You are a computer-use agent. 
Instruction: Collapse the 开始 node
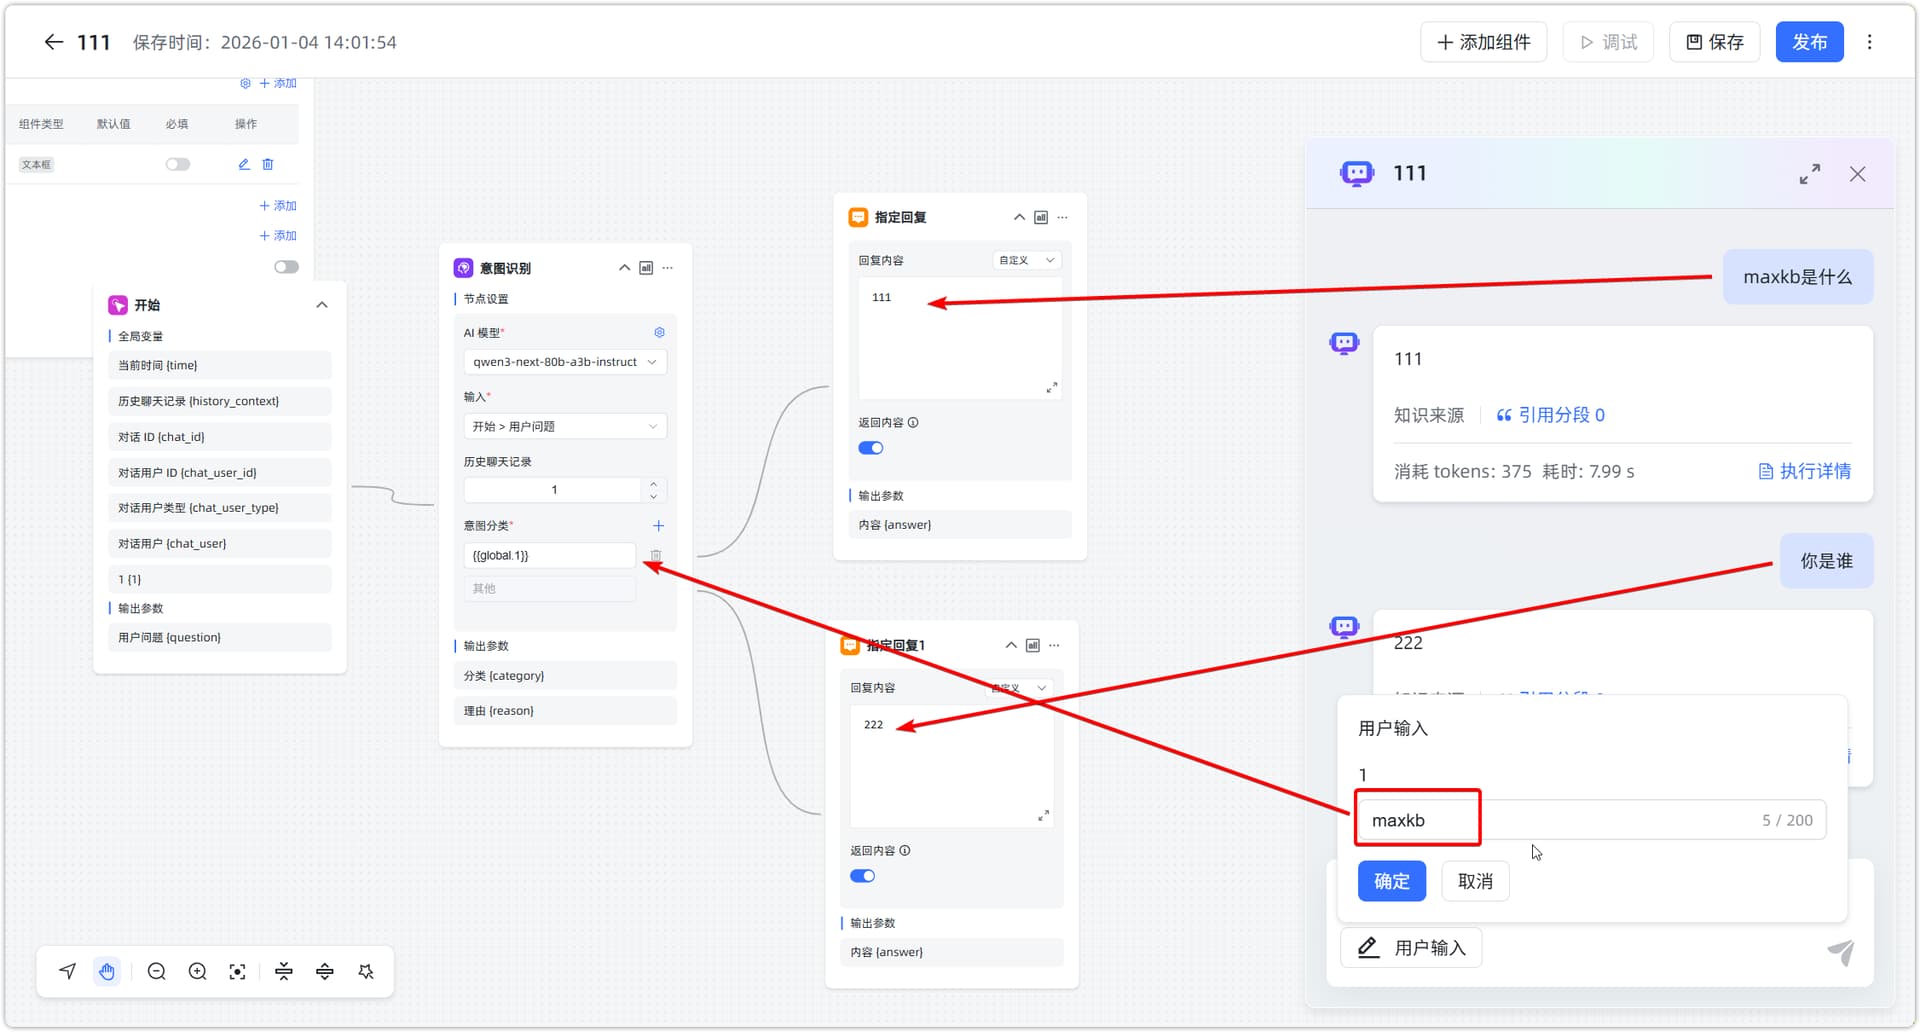322,305
